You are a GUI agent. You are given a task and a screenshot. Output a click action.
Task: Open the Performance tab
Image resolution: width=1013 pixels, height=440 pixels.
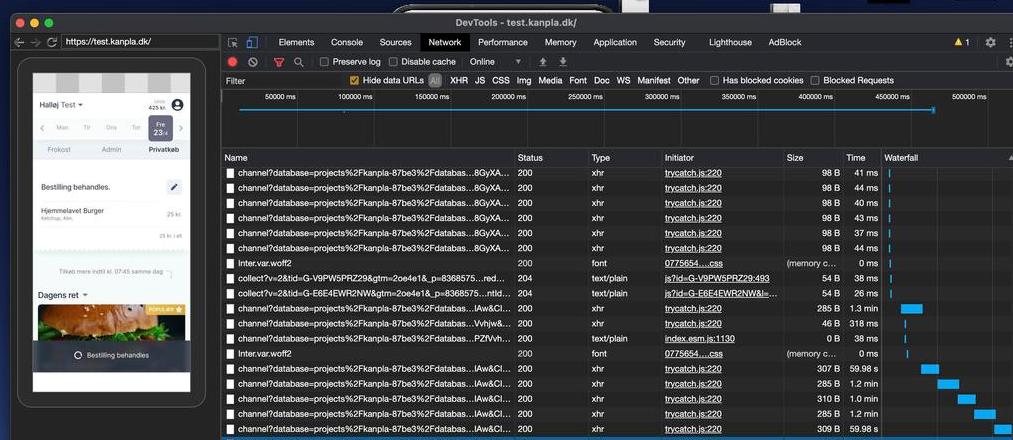[x=503, y=43]
